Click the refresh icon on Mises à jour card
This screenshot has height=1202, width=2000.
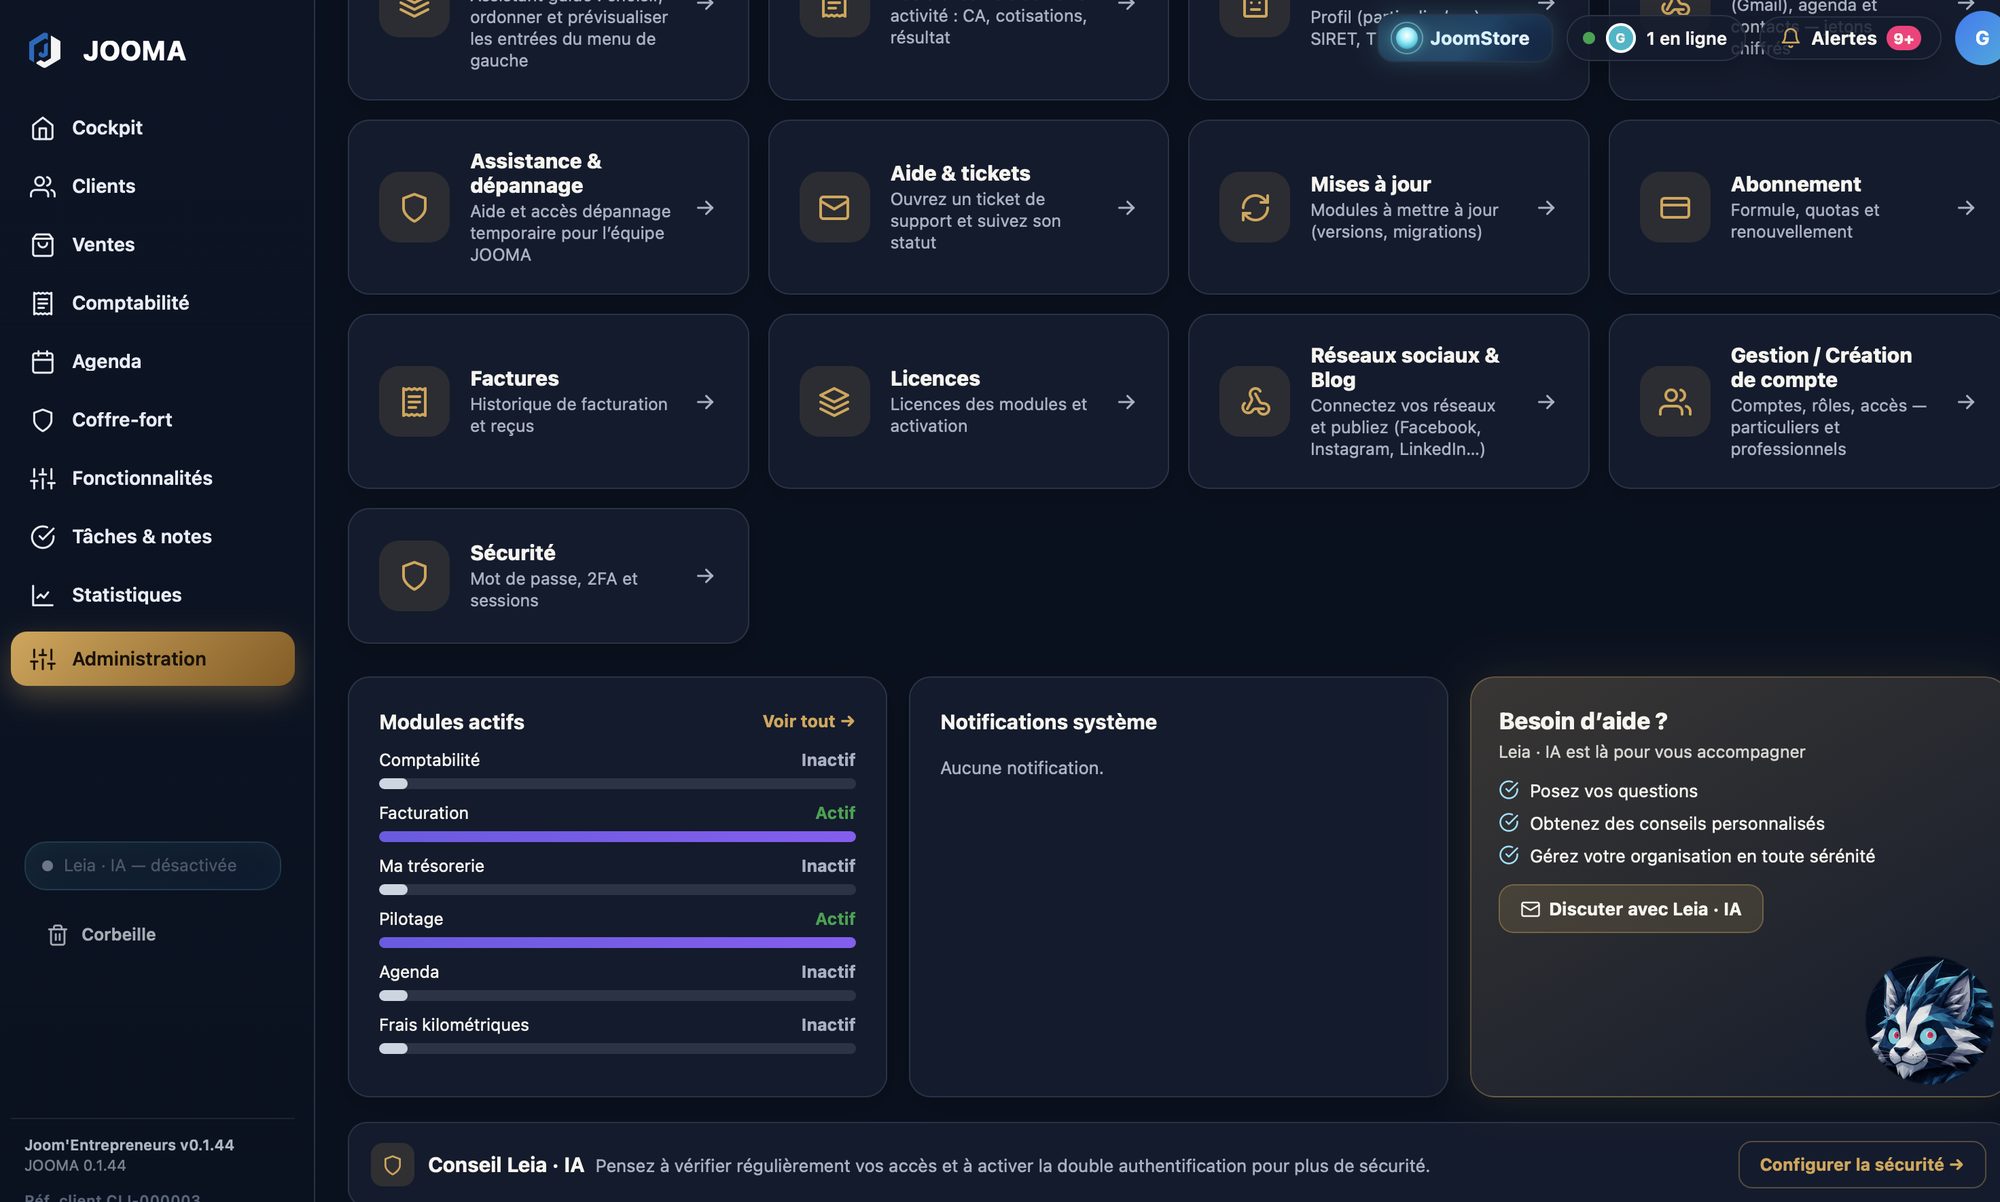[x=1255, y=208]
